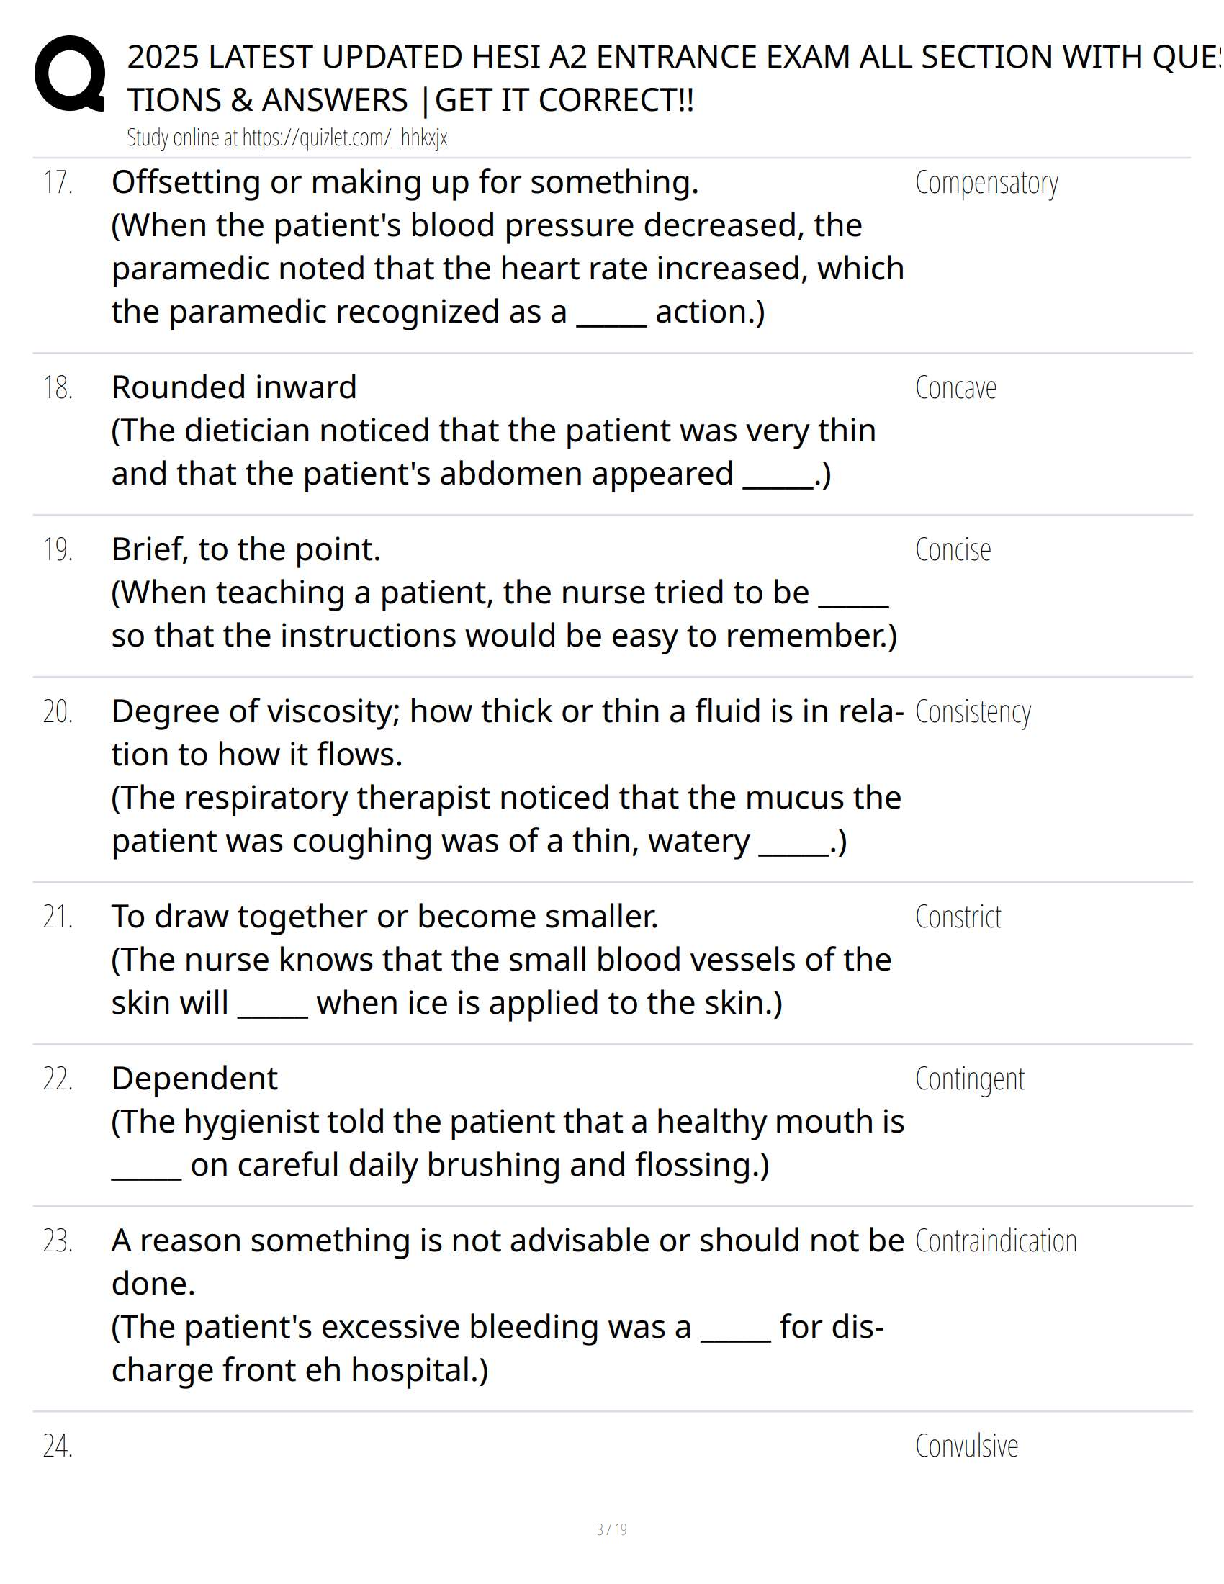Click the page number at the bottom
1224x1584 pixels.
(x=611, y=1529)
